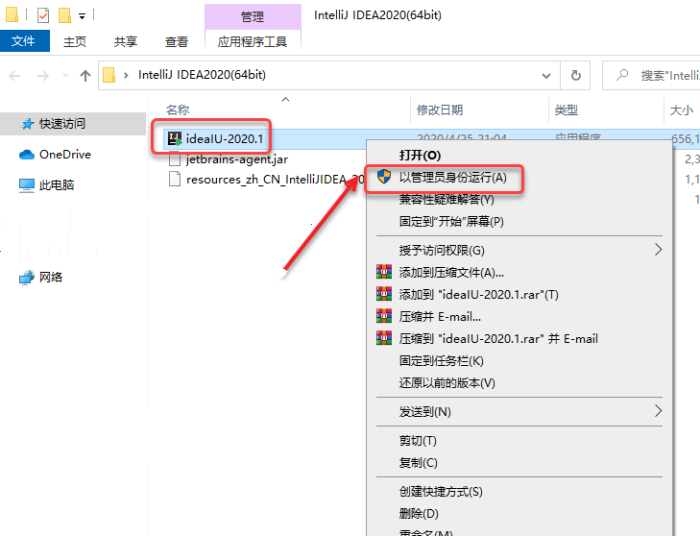Click the properties checkmark quick-access icon
Image resolution: width=700 pixels, height=536 pixels.
tap(43, 15)
